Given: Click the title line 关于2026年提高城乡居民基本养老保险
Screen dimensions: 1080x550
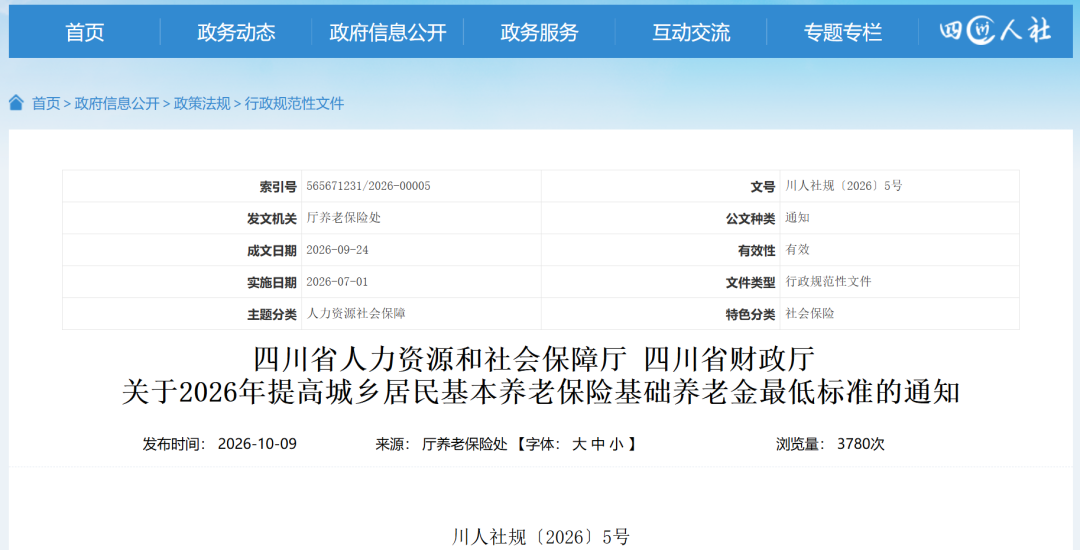Looking at the screenshot, I should (x=541, y=392).
